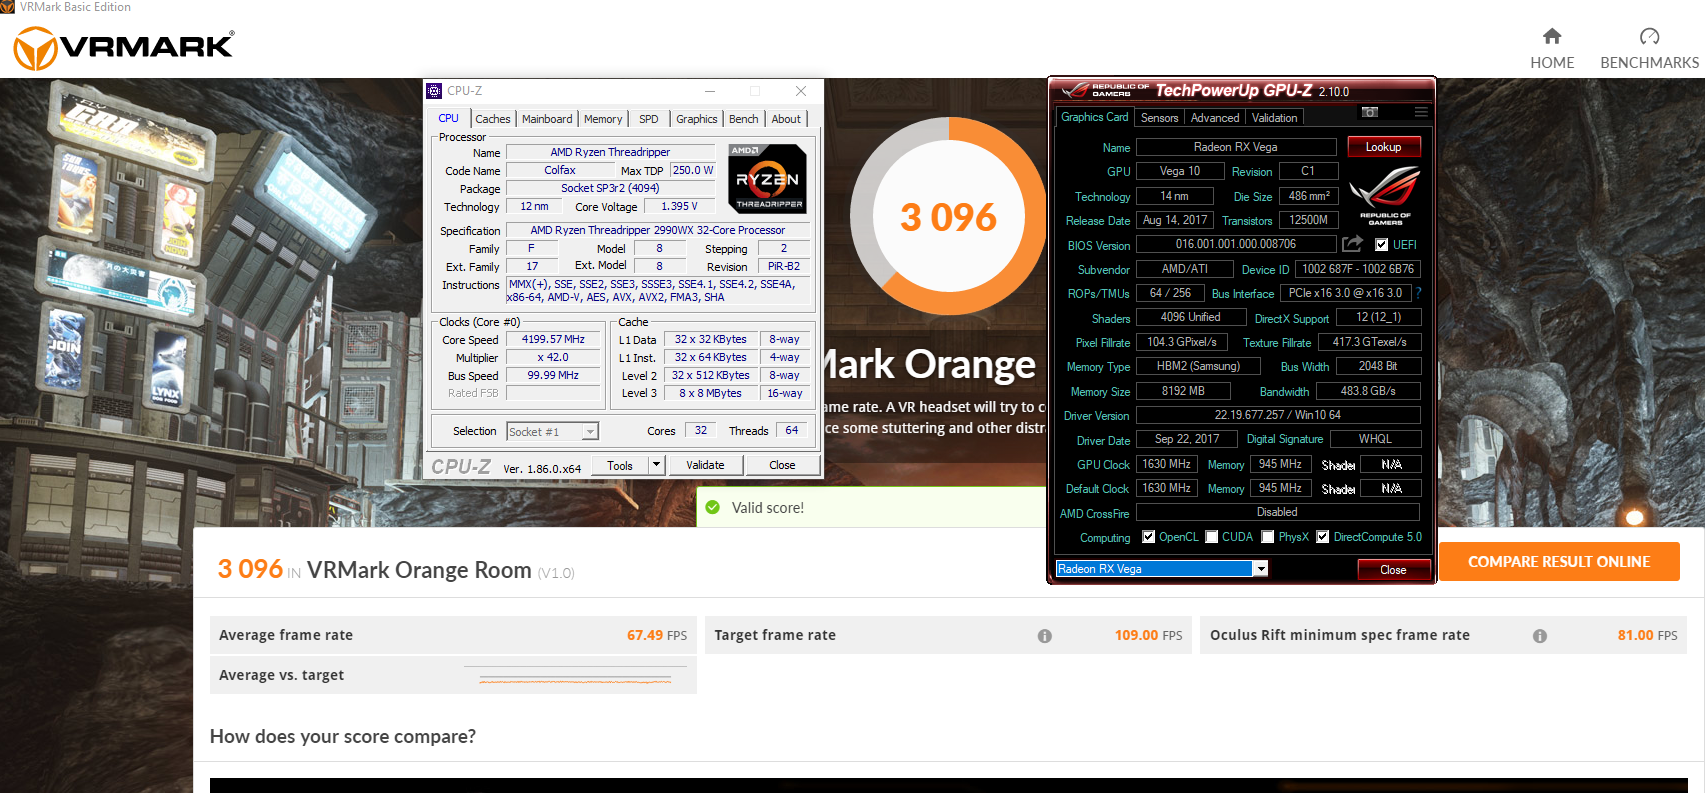
Task: Click the Core Speed value 4199.57 MHz
Action: [x=553, y=340]
